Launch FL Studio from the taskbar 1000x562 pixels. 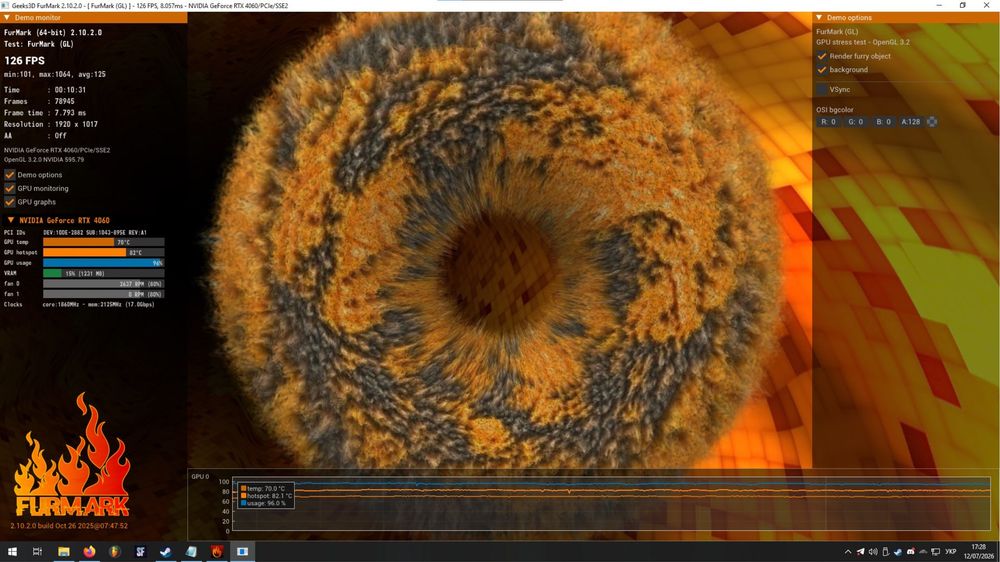pos(115,552)
